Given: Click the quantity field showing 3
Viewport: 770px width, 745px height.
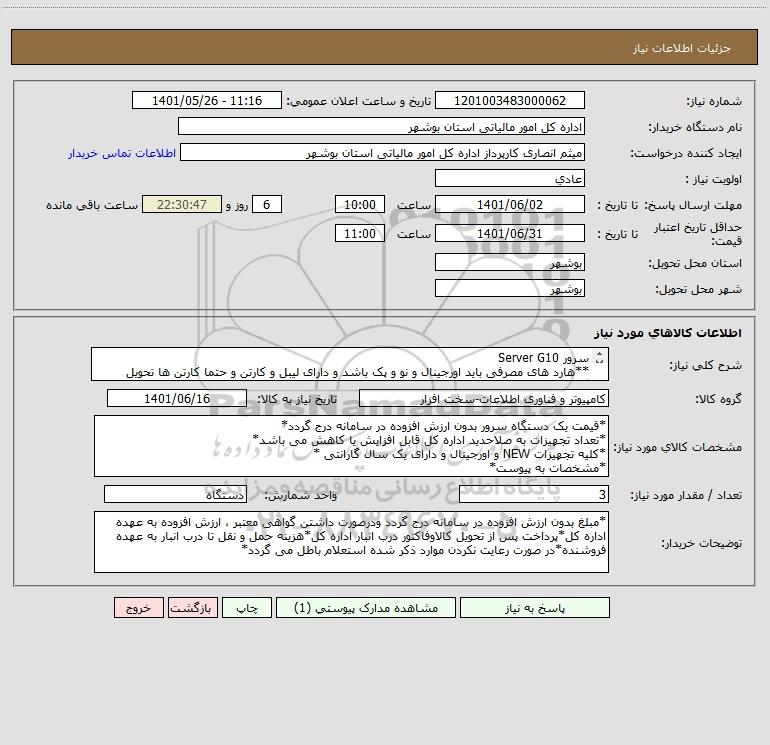Looking at the screenshot, I should pos(534,495).
